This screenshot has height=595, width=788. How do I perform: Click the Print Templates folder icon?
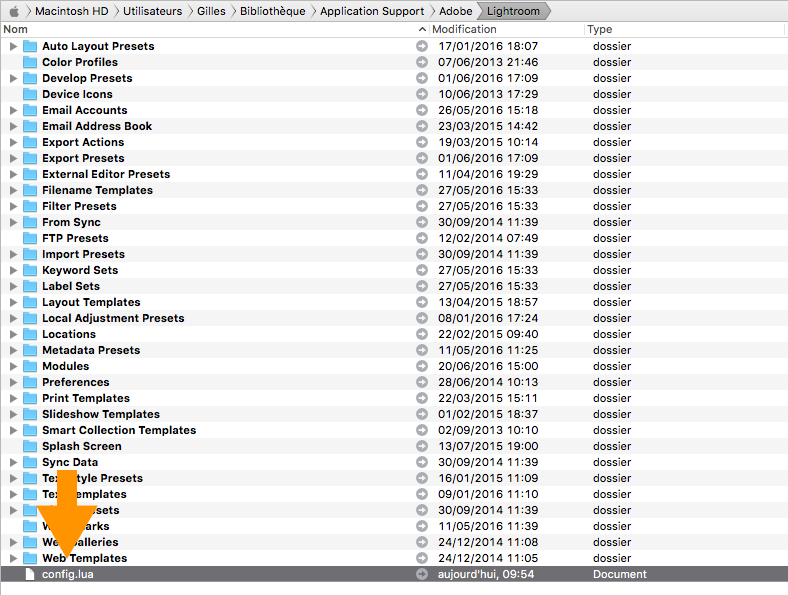[x=30, y=398]
